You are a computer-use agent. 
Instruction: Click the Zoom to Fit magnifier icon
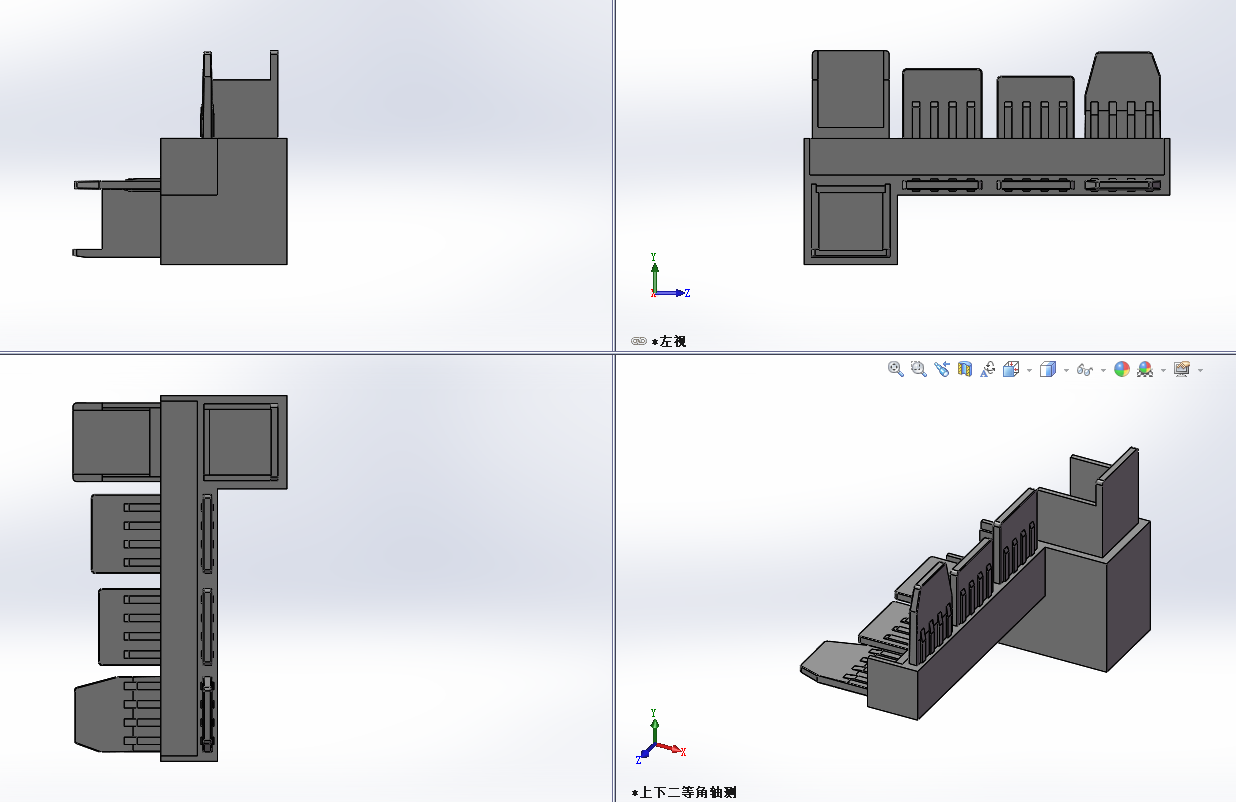tap(895, 369)
